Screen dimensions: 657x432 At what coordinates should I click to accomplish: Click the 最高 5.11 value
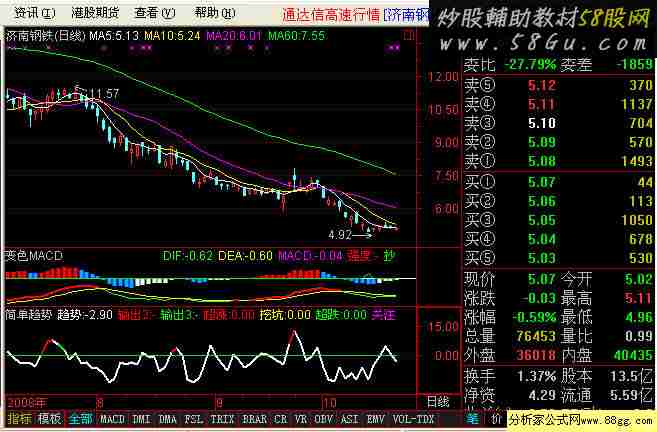click(x=639, y=298)
